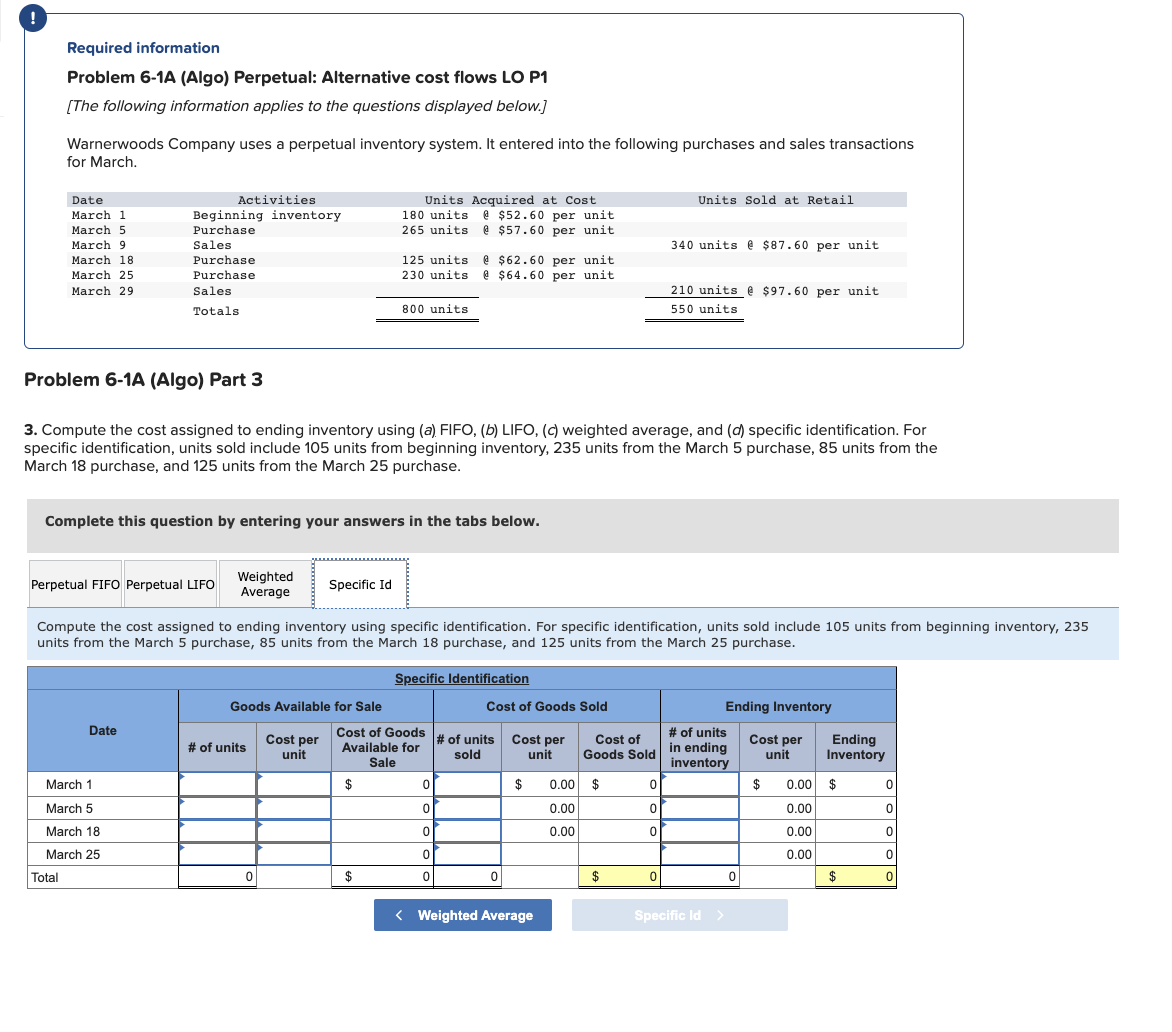
Task: Click the Weighted Average navigation button
Action: click(x=462, y=914)
